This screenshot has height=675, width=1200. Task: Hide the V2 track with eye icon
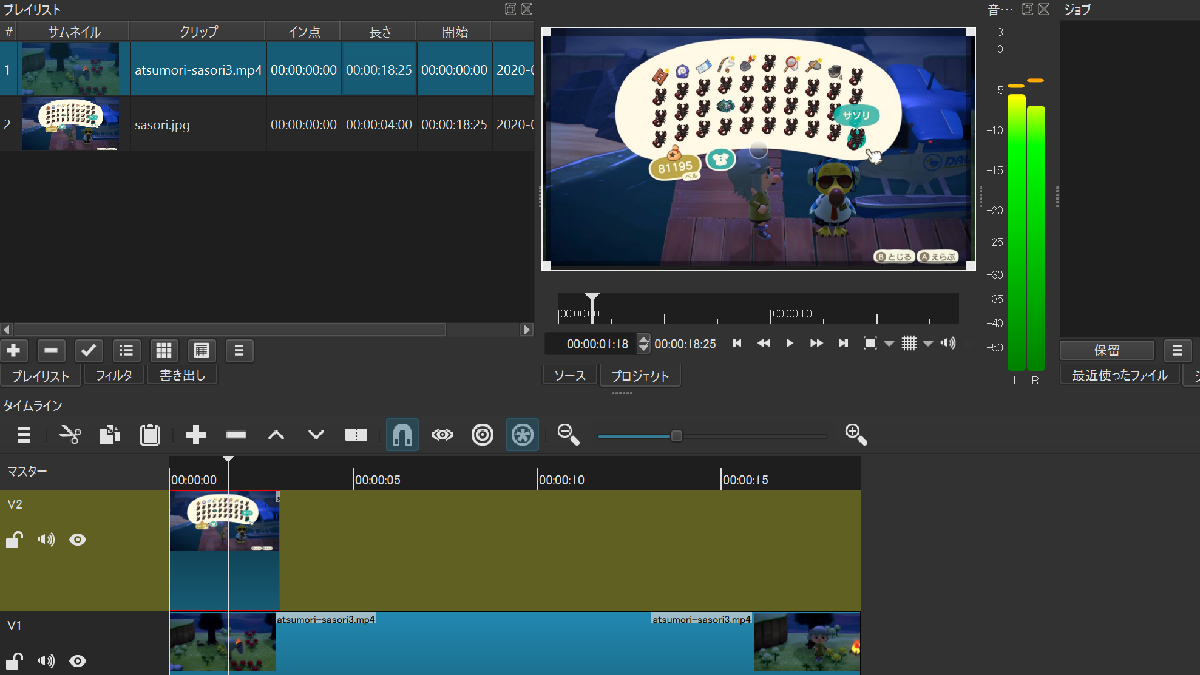click(77, 540)
